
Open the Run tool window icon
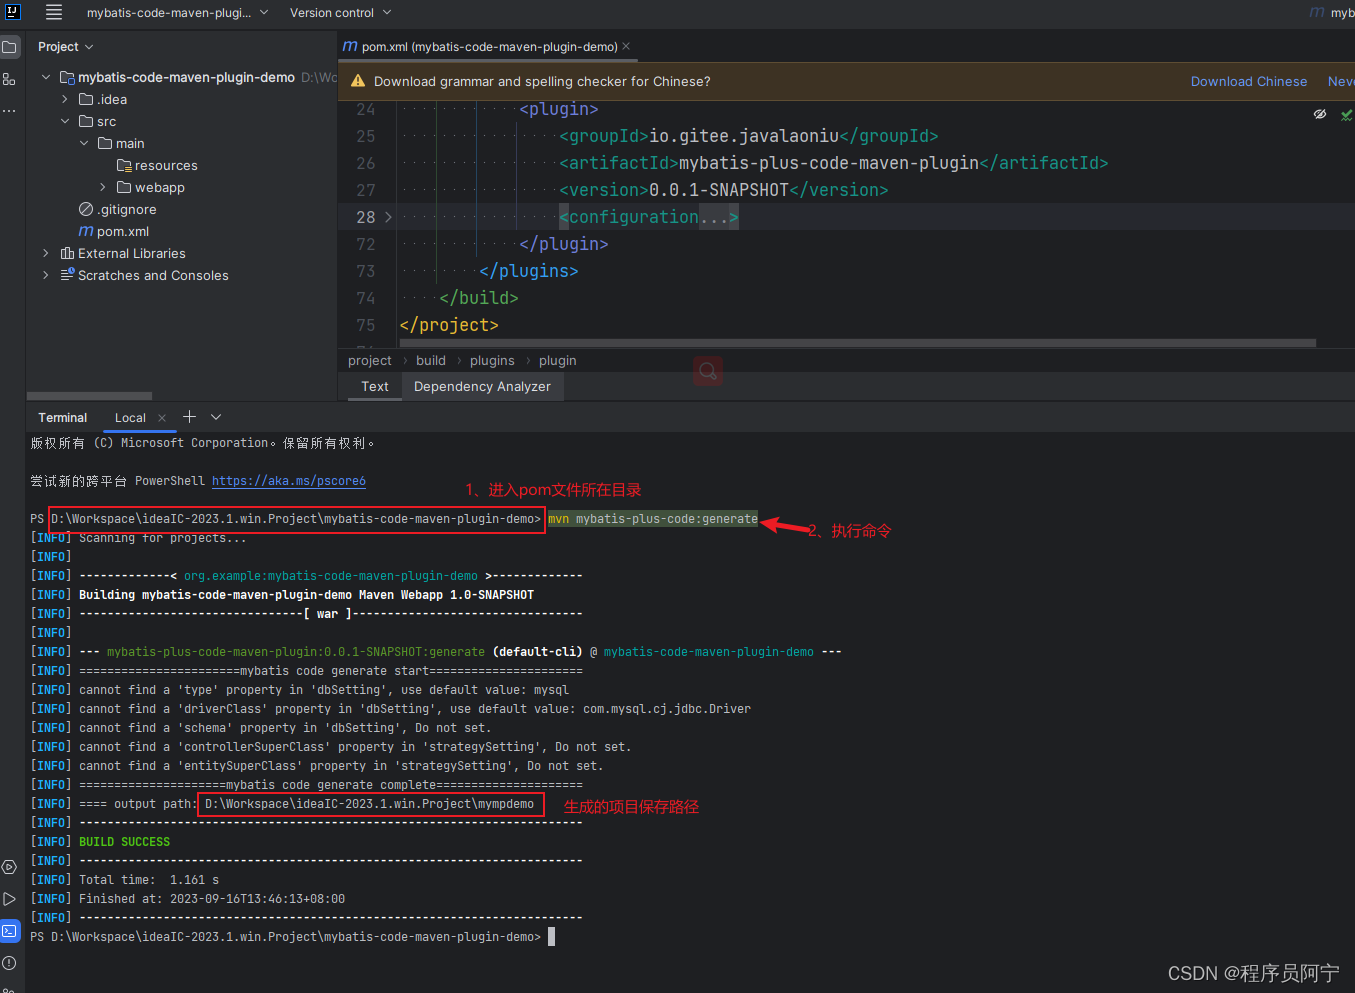click(x=9, y=899)
